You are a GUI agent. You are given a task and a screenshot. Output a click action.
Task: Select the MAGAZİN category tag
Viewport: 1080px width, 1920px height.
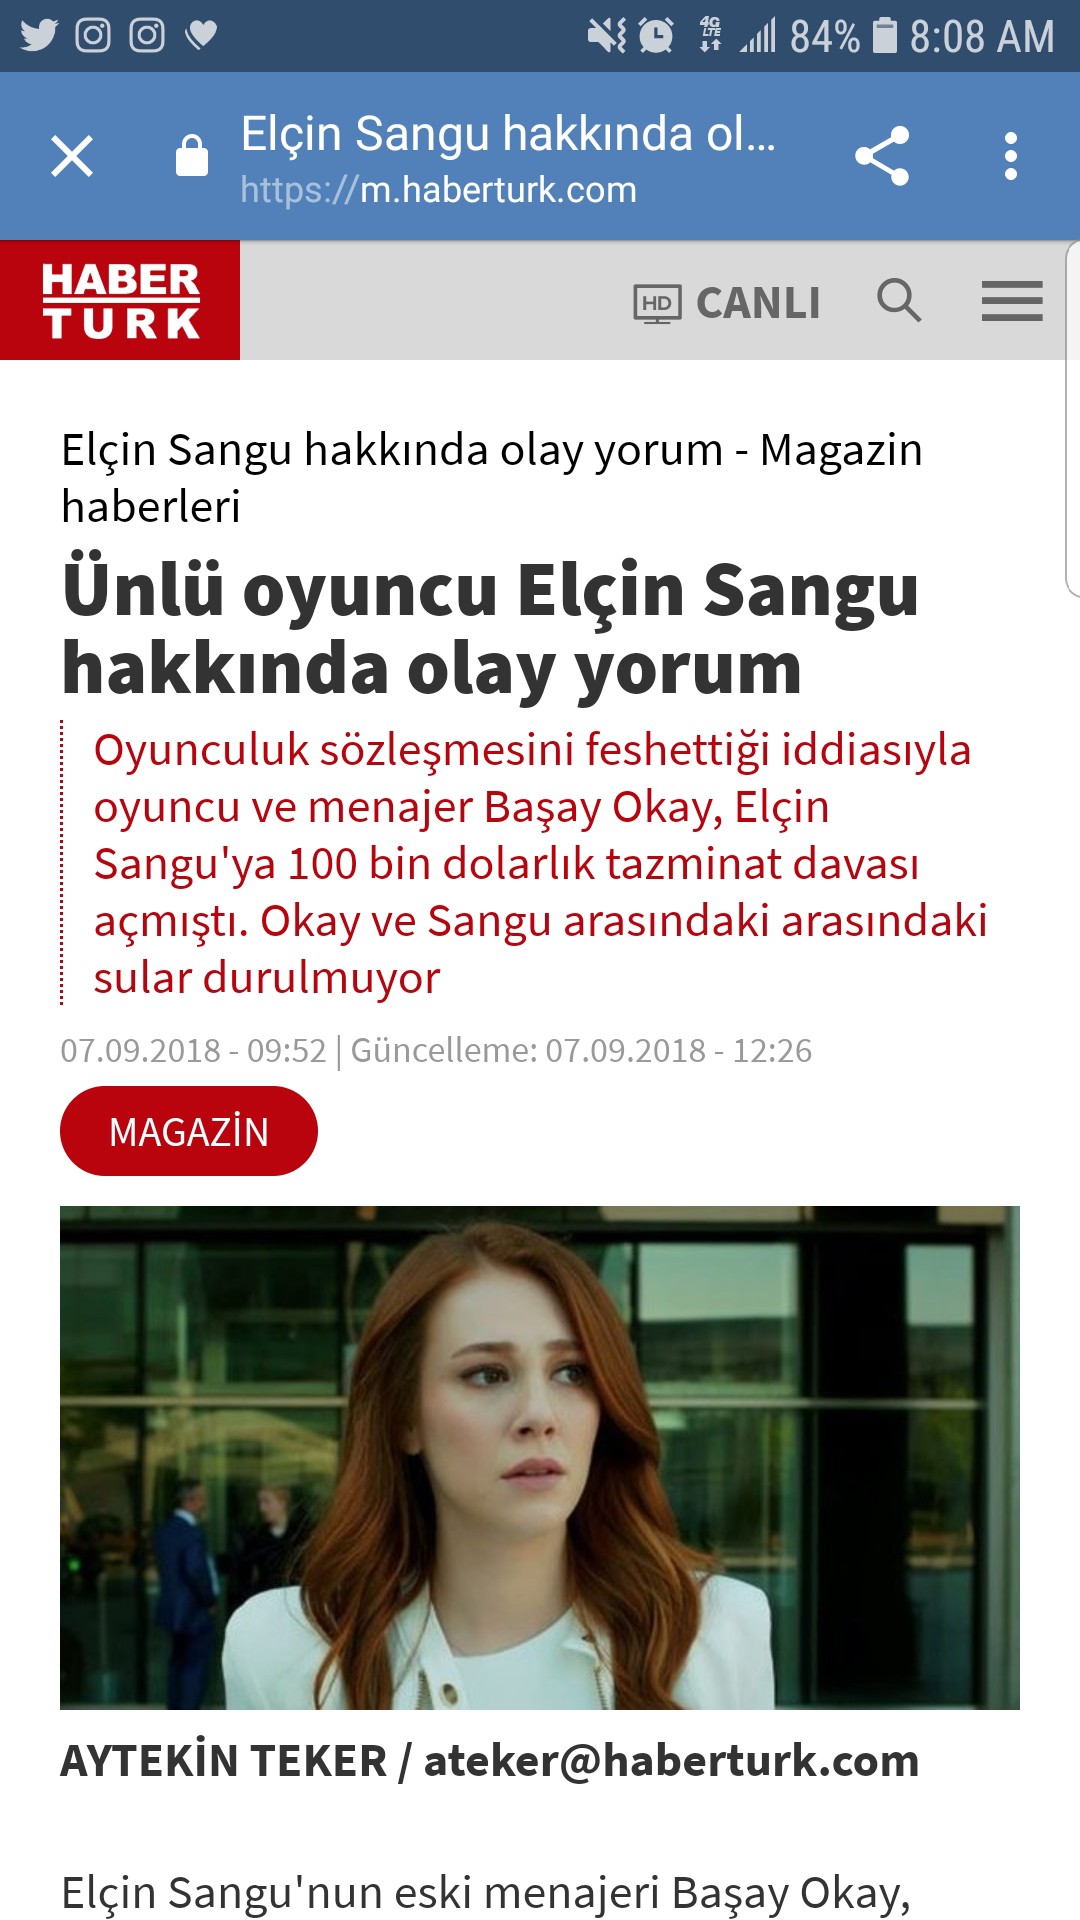coord(189,1131)
